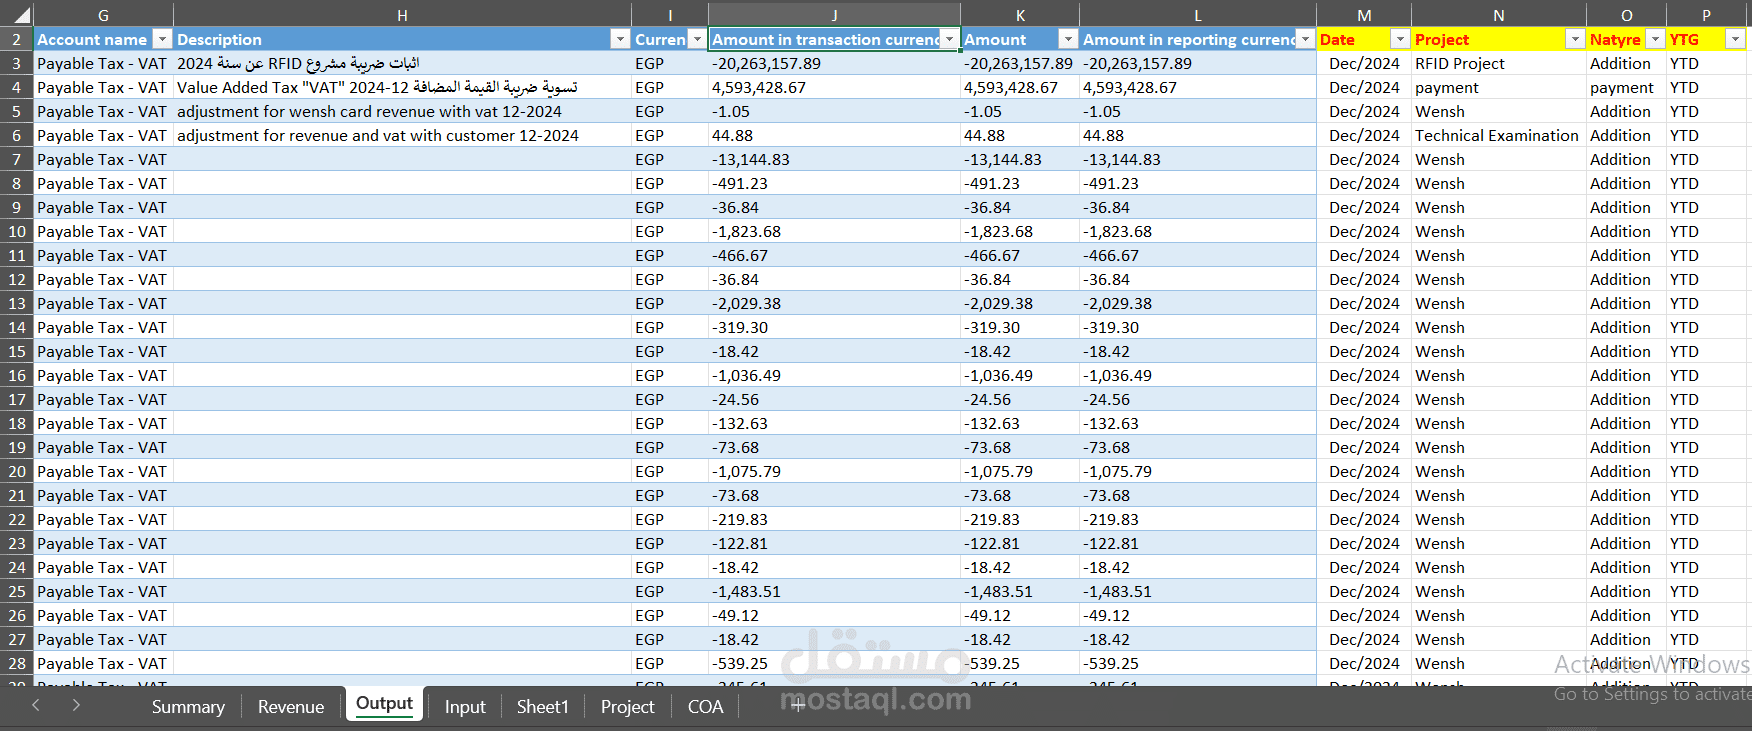
Task: Select the 'payment' cell in Project column
Action: (1499, 87)
